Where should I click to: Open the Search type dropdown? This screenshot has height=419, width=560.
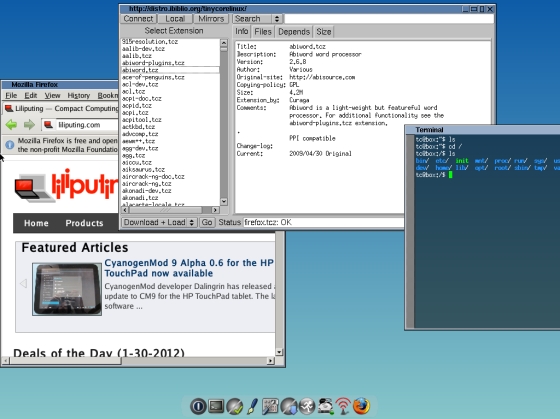coord(257,19)
